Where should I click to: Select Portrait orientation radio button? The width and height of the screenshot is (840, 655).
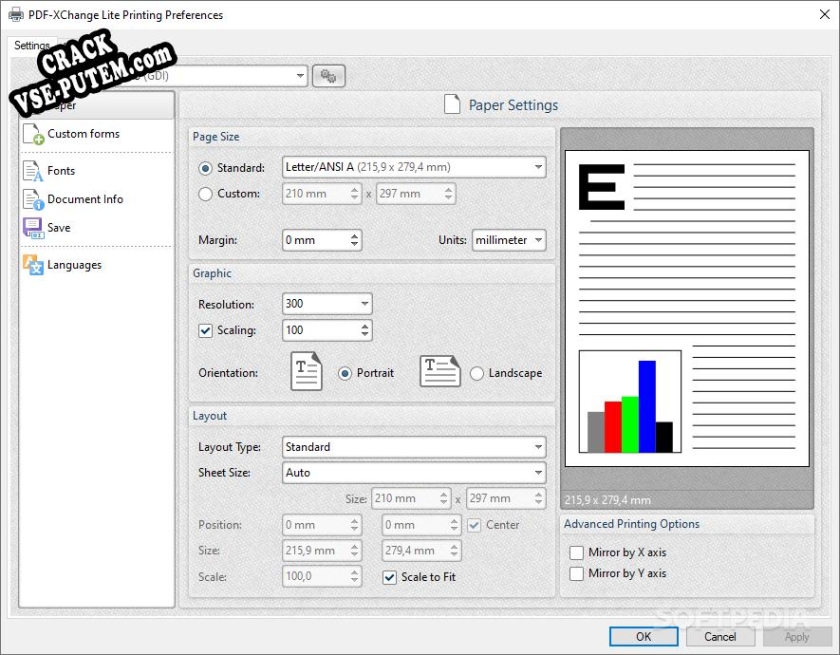[x=345, y=373]
